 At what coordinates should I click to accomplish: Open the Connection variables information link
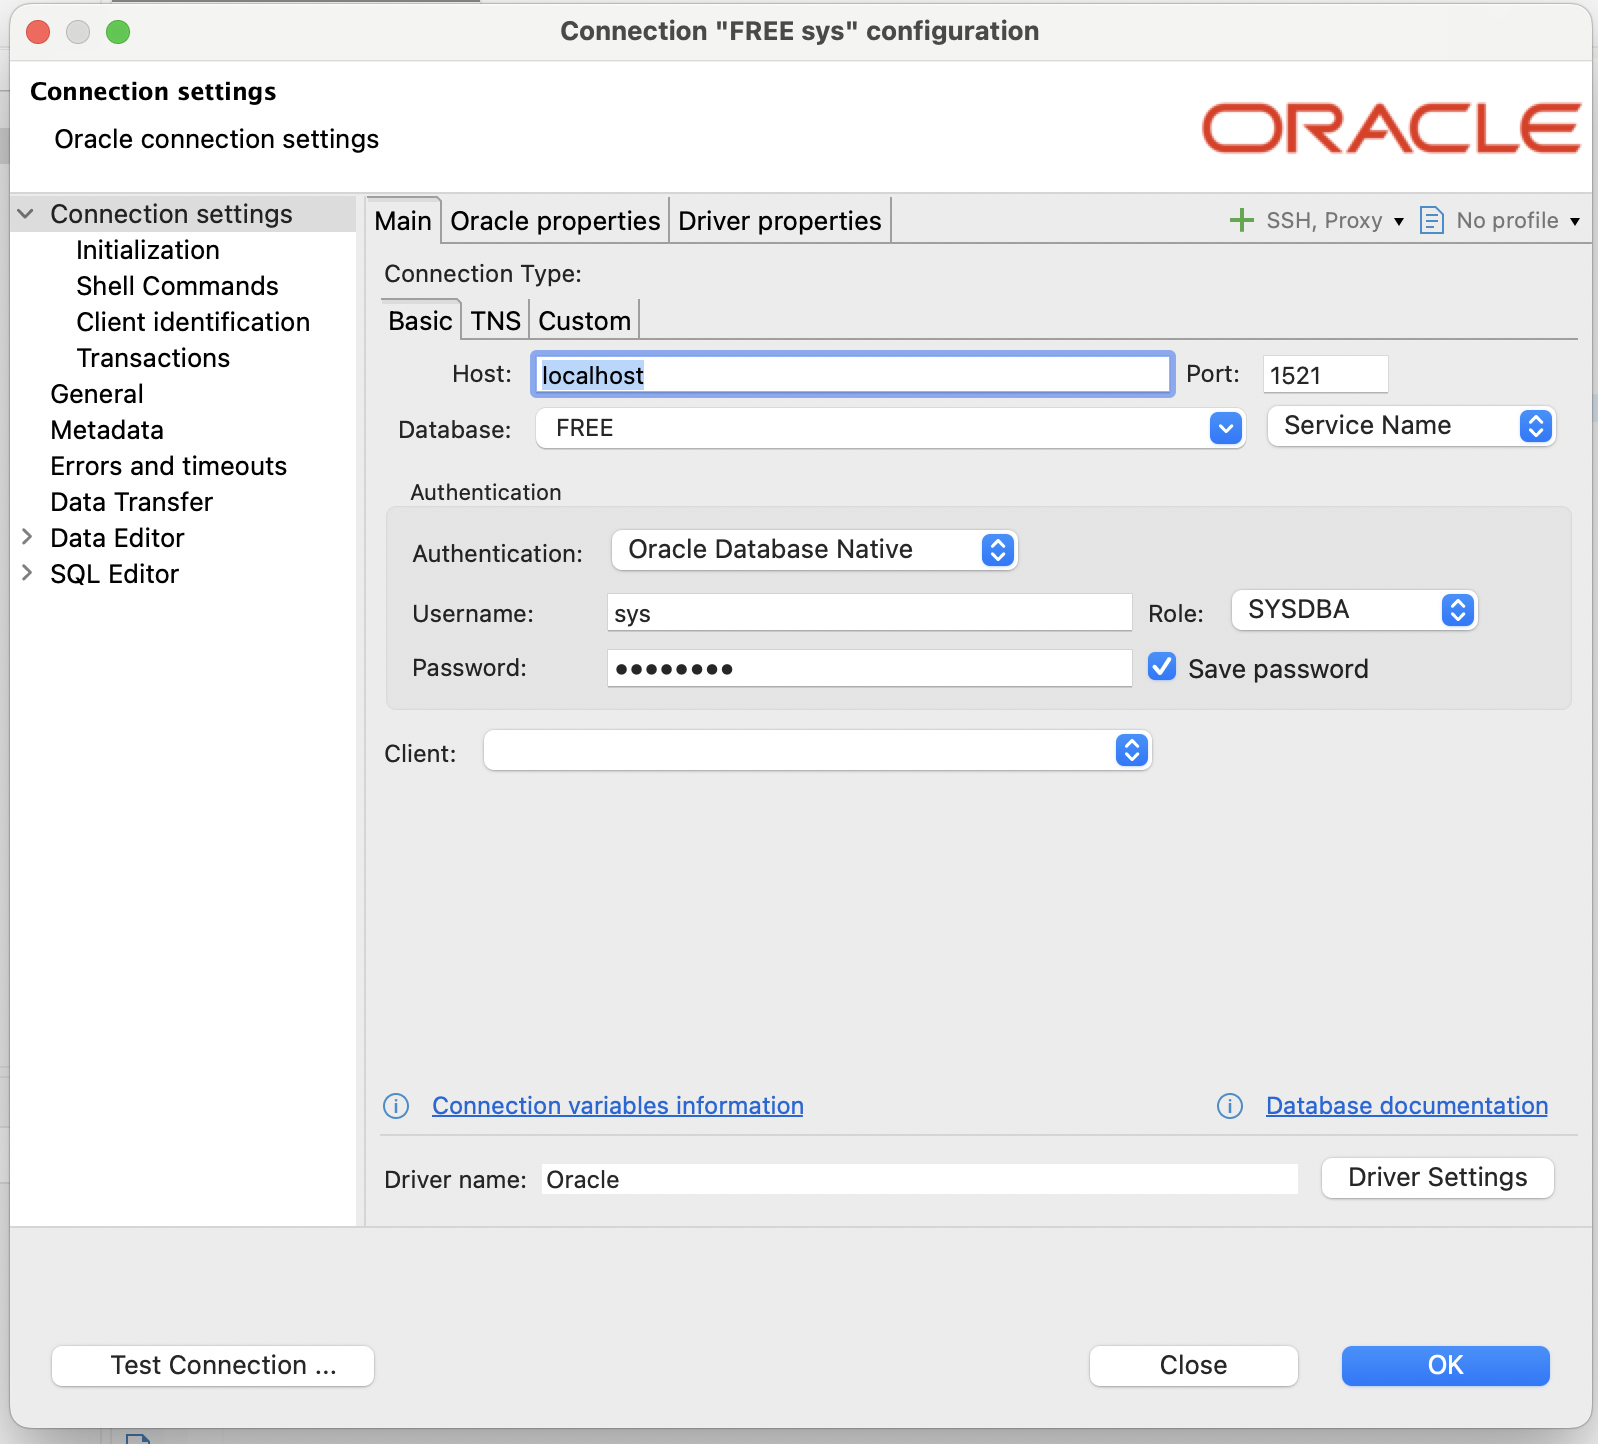[618, 1106]
